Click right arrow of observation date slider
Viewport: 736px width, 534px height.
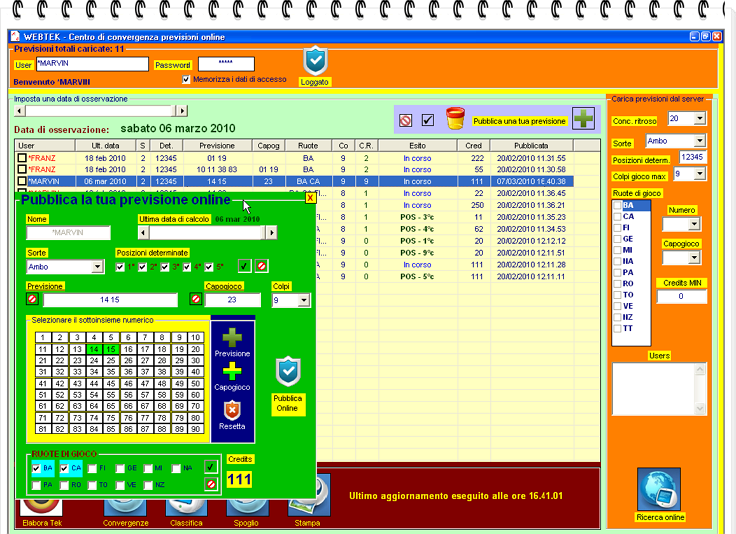pyautogui.click(x=182, y=111)
